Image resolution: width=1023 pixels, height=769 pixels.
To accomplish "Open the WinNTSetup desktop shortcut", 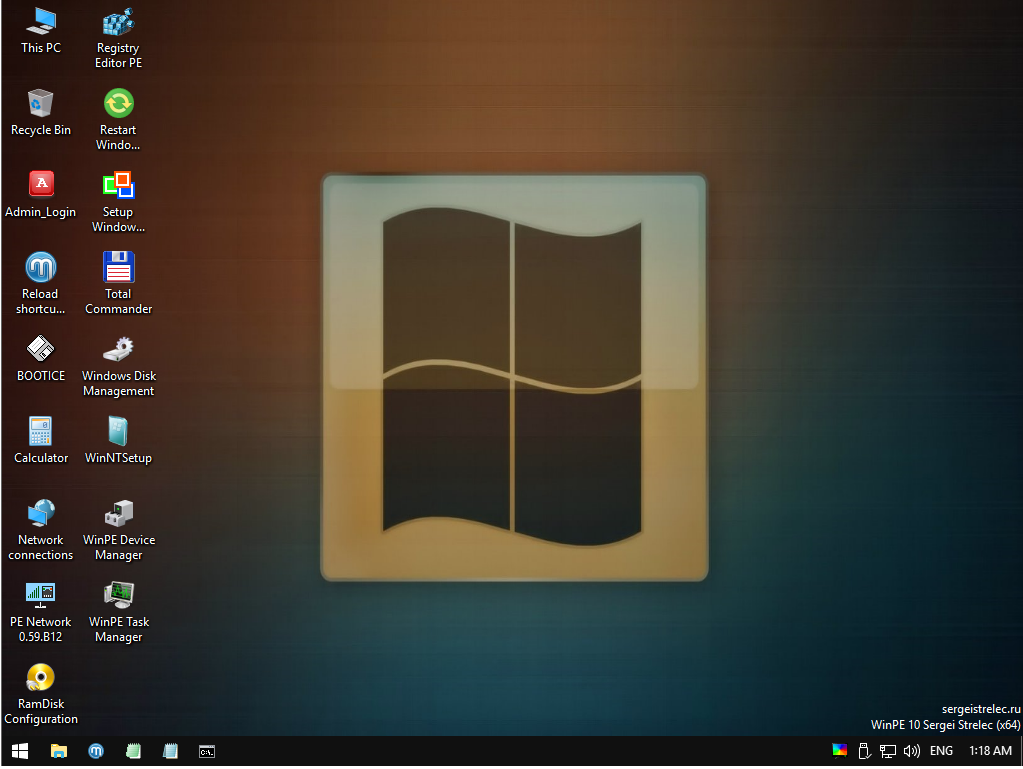I will coord(118,431).
